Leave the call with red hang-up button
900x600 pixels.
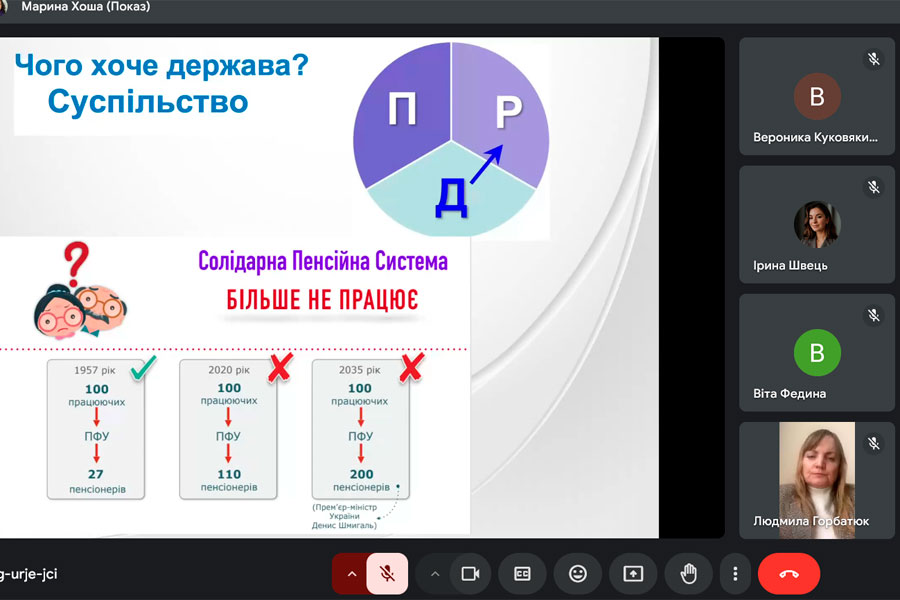pos(789,574)
